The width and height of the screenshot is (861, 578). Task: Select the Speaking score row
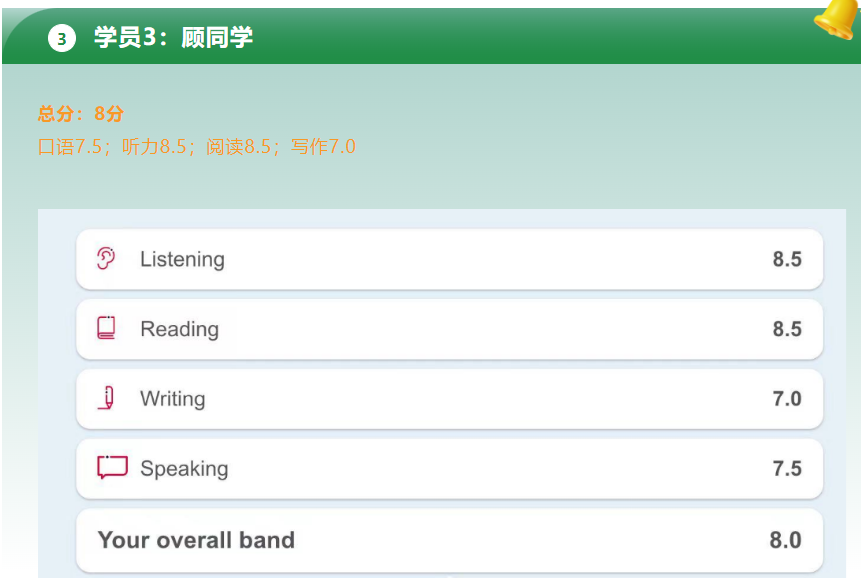click(449, 469)
